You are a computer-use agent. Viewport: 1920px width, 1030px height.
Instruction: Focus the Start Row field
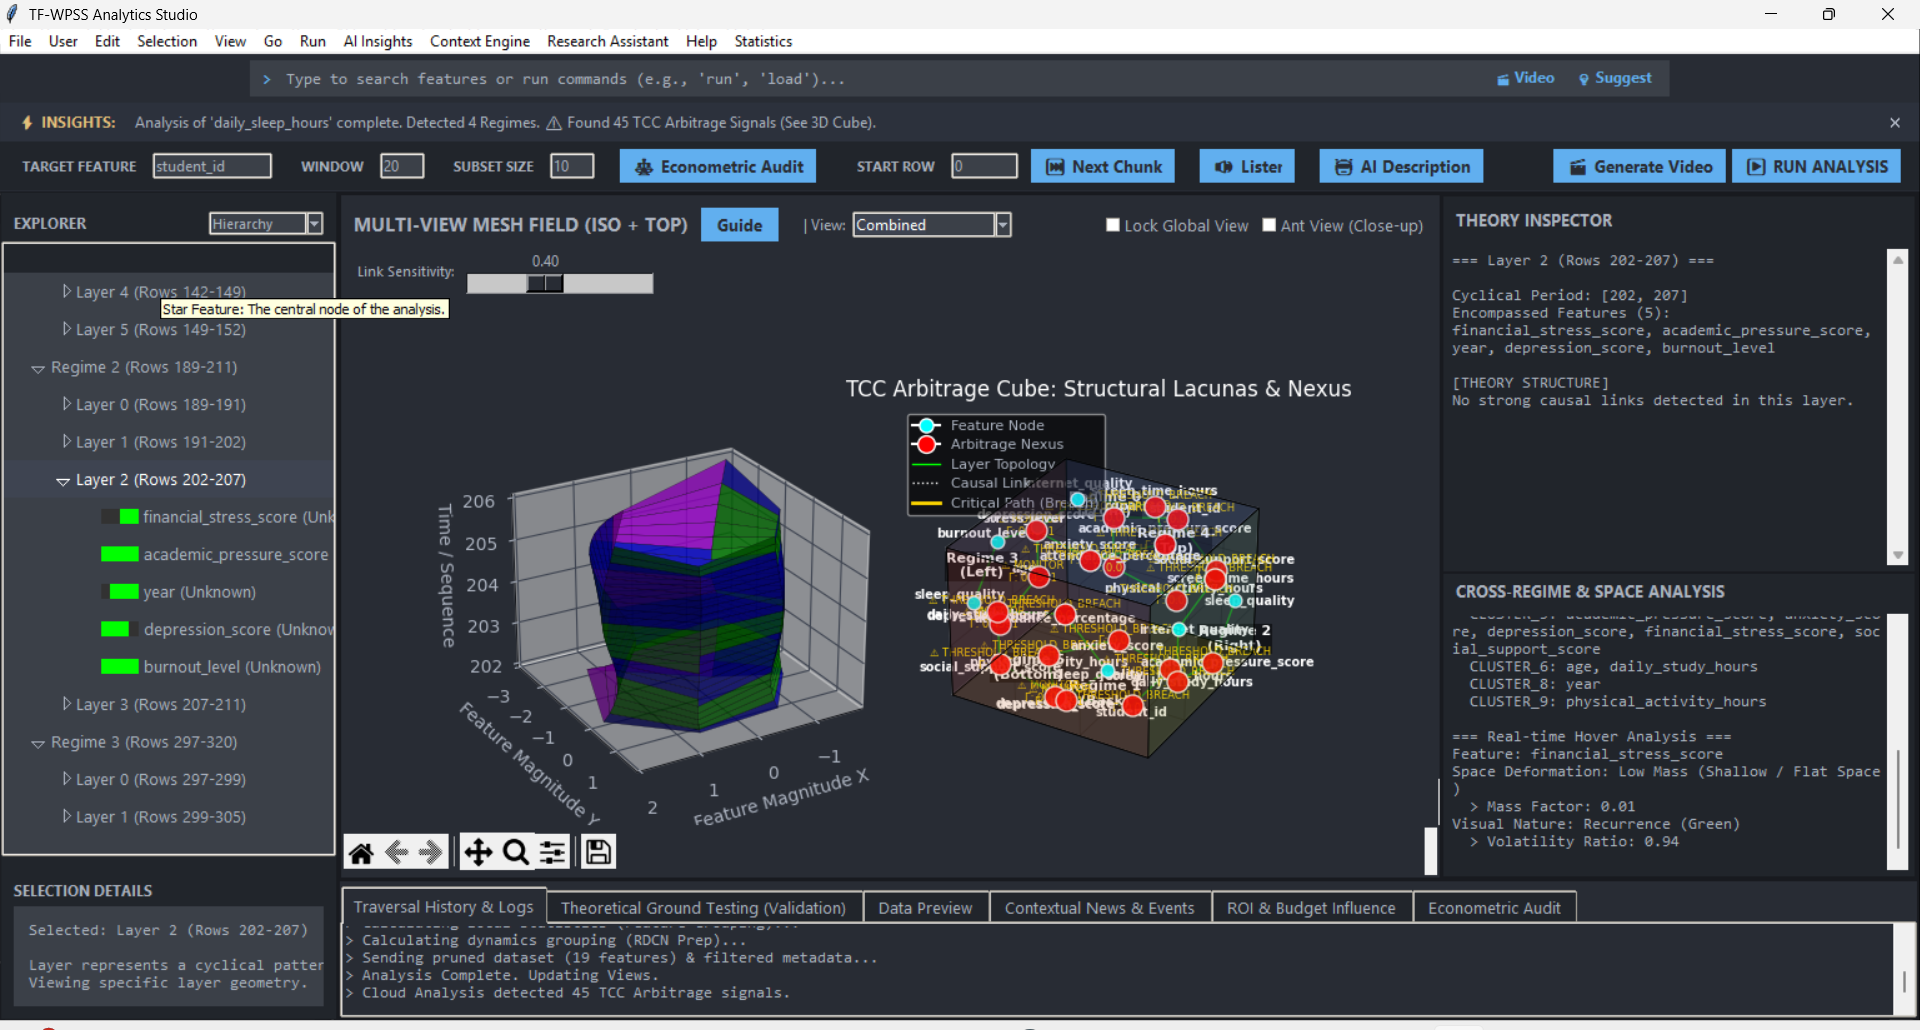[985, 166]
